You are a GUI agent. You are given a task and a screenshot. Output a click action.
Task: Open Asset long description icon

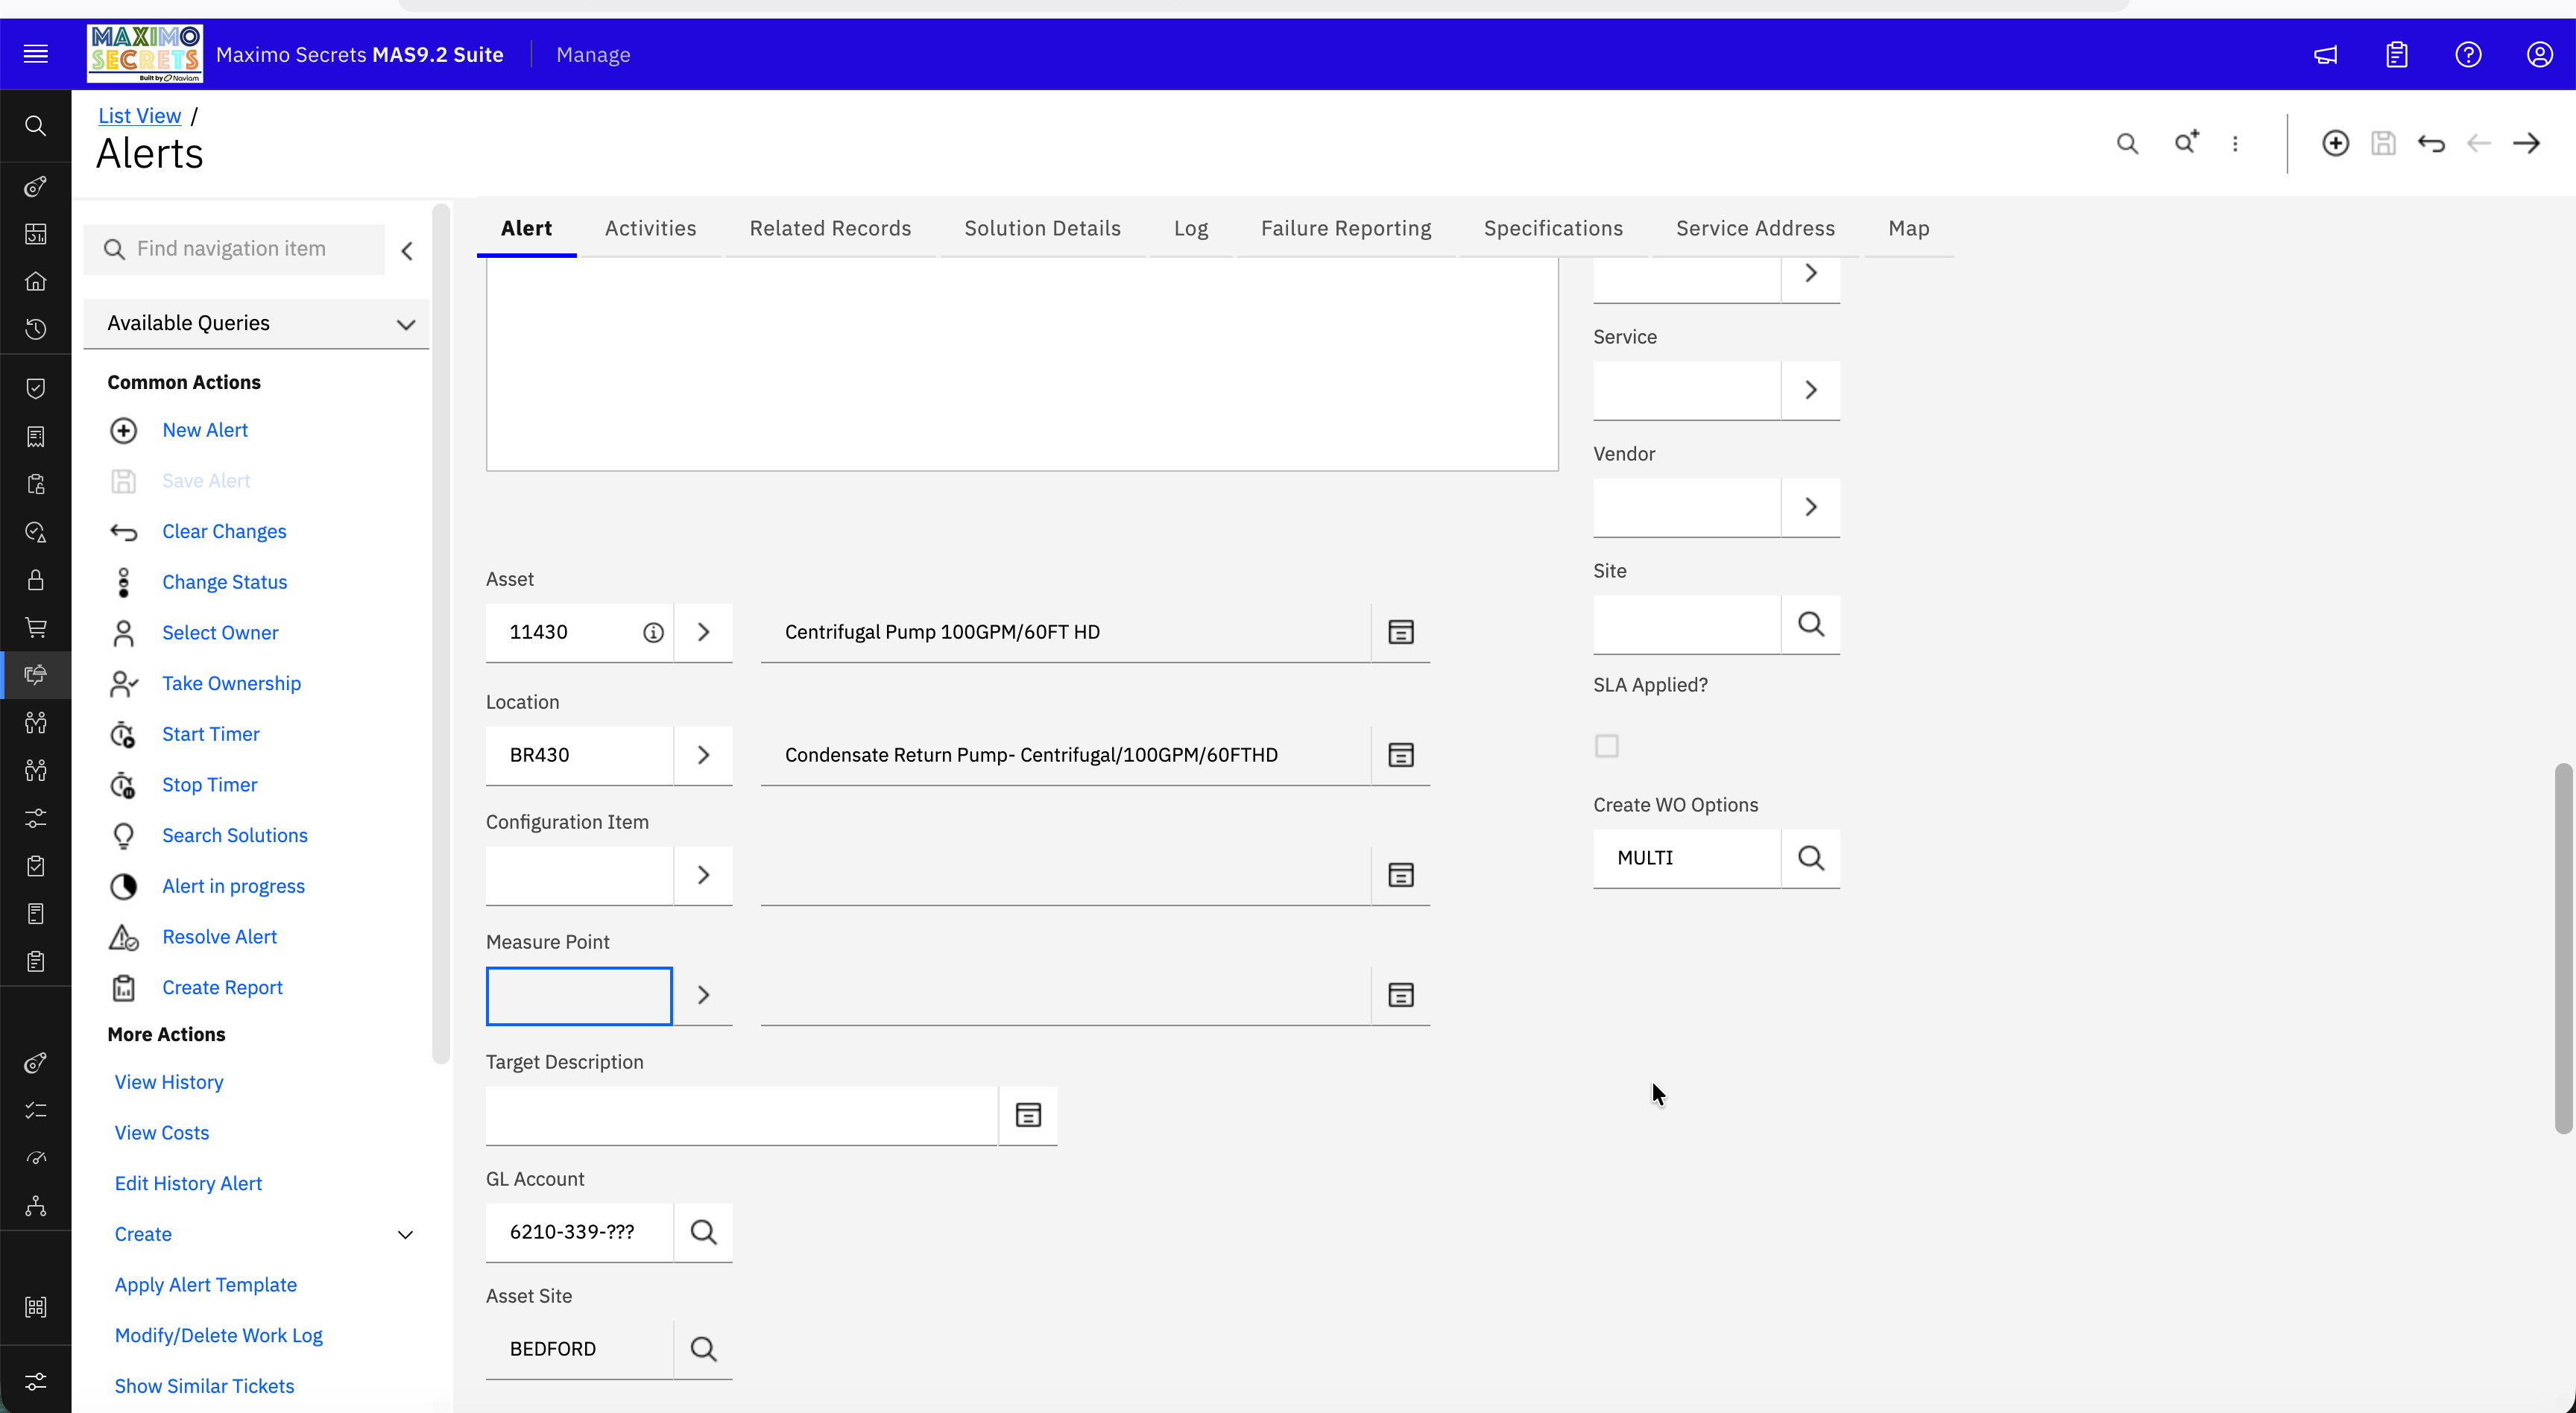pos(1400,632)
